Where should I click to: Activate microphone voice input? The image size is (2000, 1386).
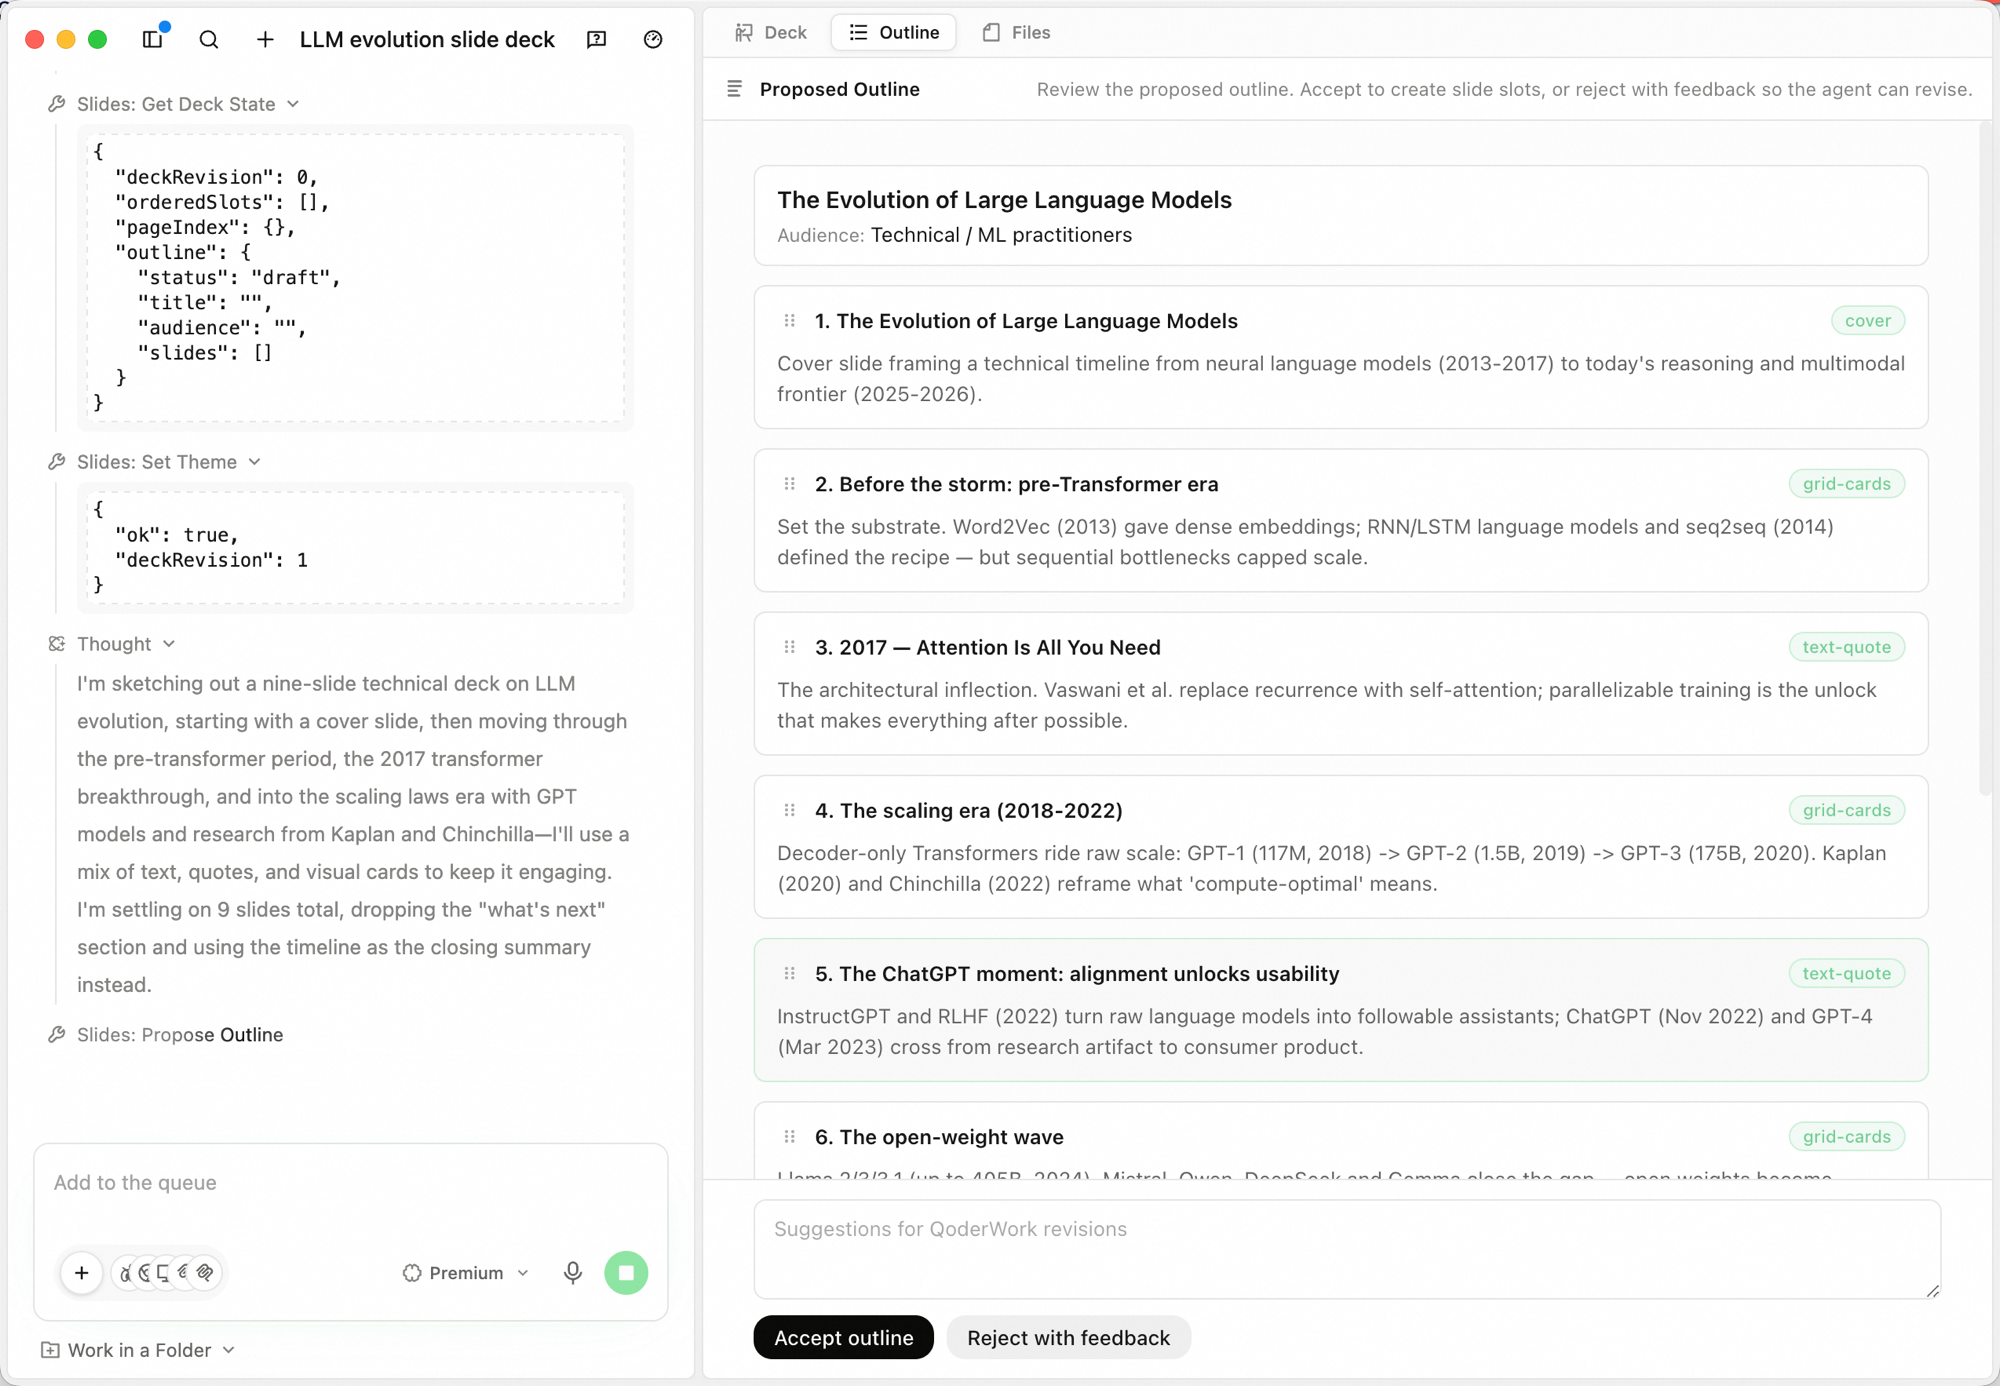(x=573, y=1273)
